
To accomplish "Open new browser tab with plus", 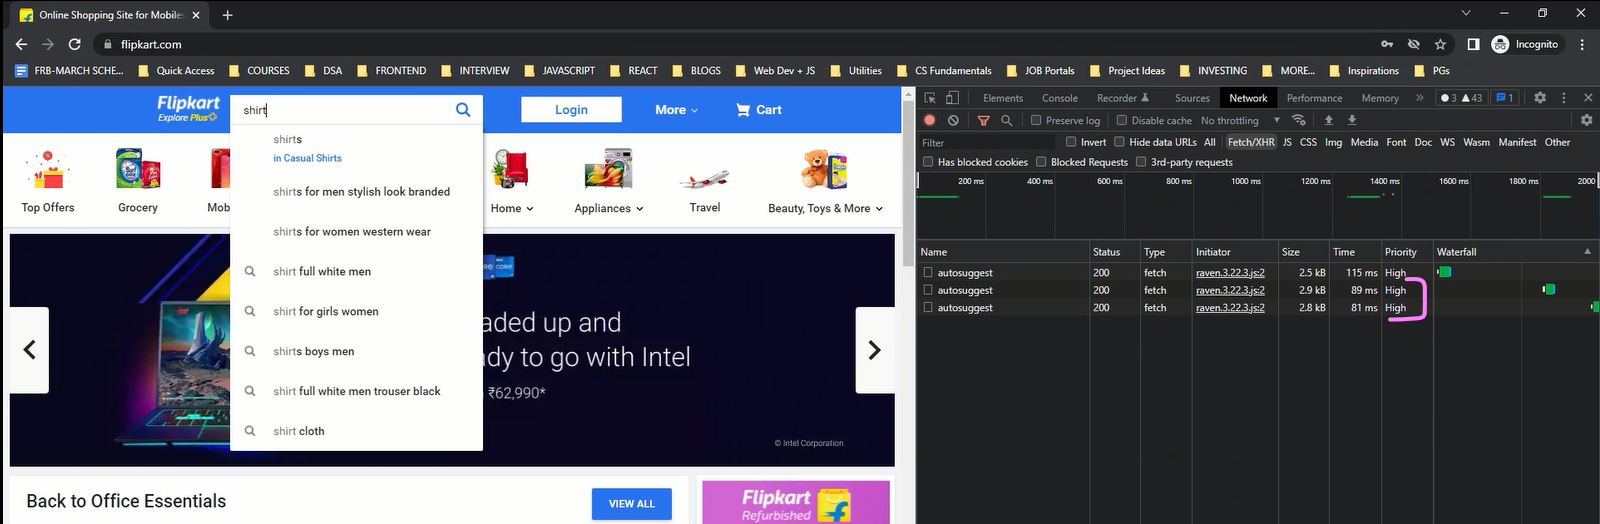I will 228,15.
